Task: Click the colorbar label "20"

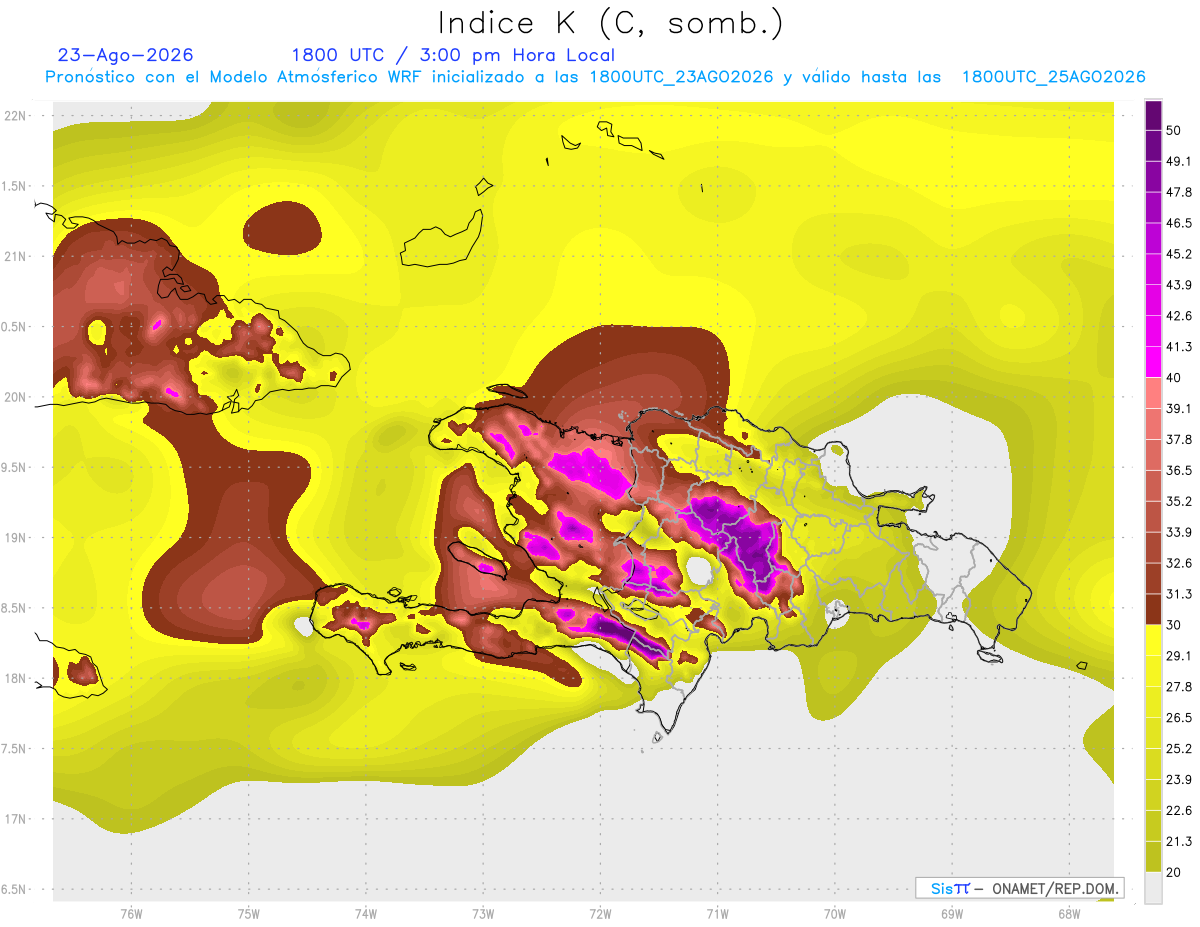Action: [1173, 872]
